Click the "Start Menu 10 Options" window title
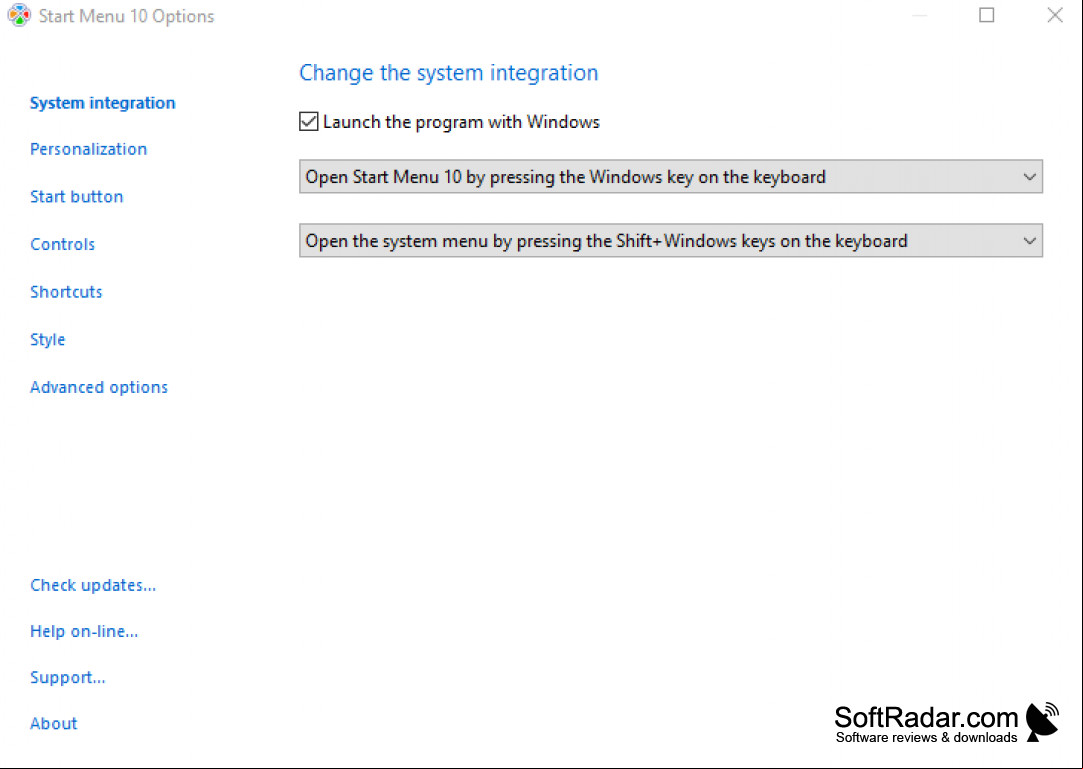 coord(126,16)
